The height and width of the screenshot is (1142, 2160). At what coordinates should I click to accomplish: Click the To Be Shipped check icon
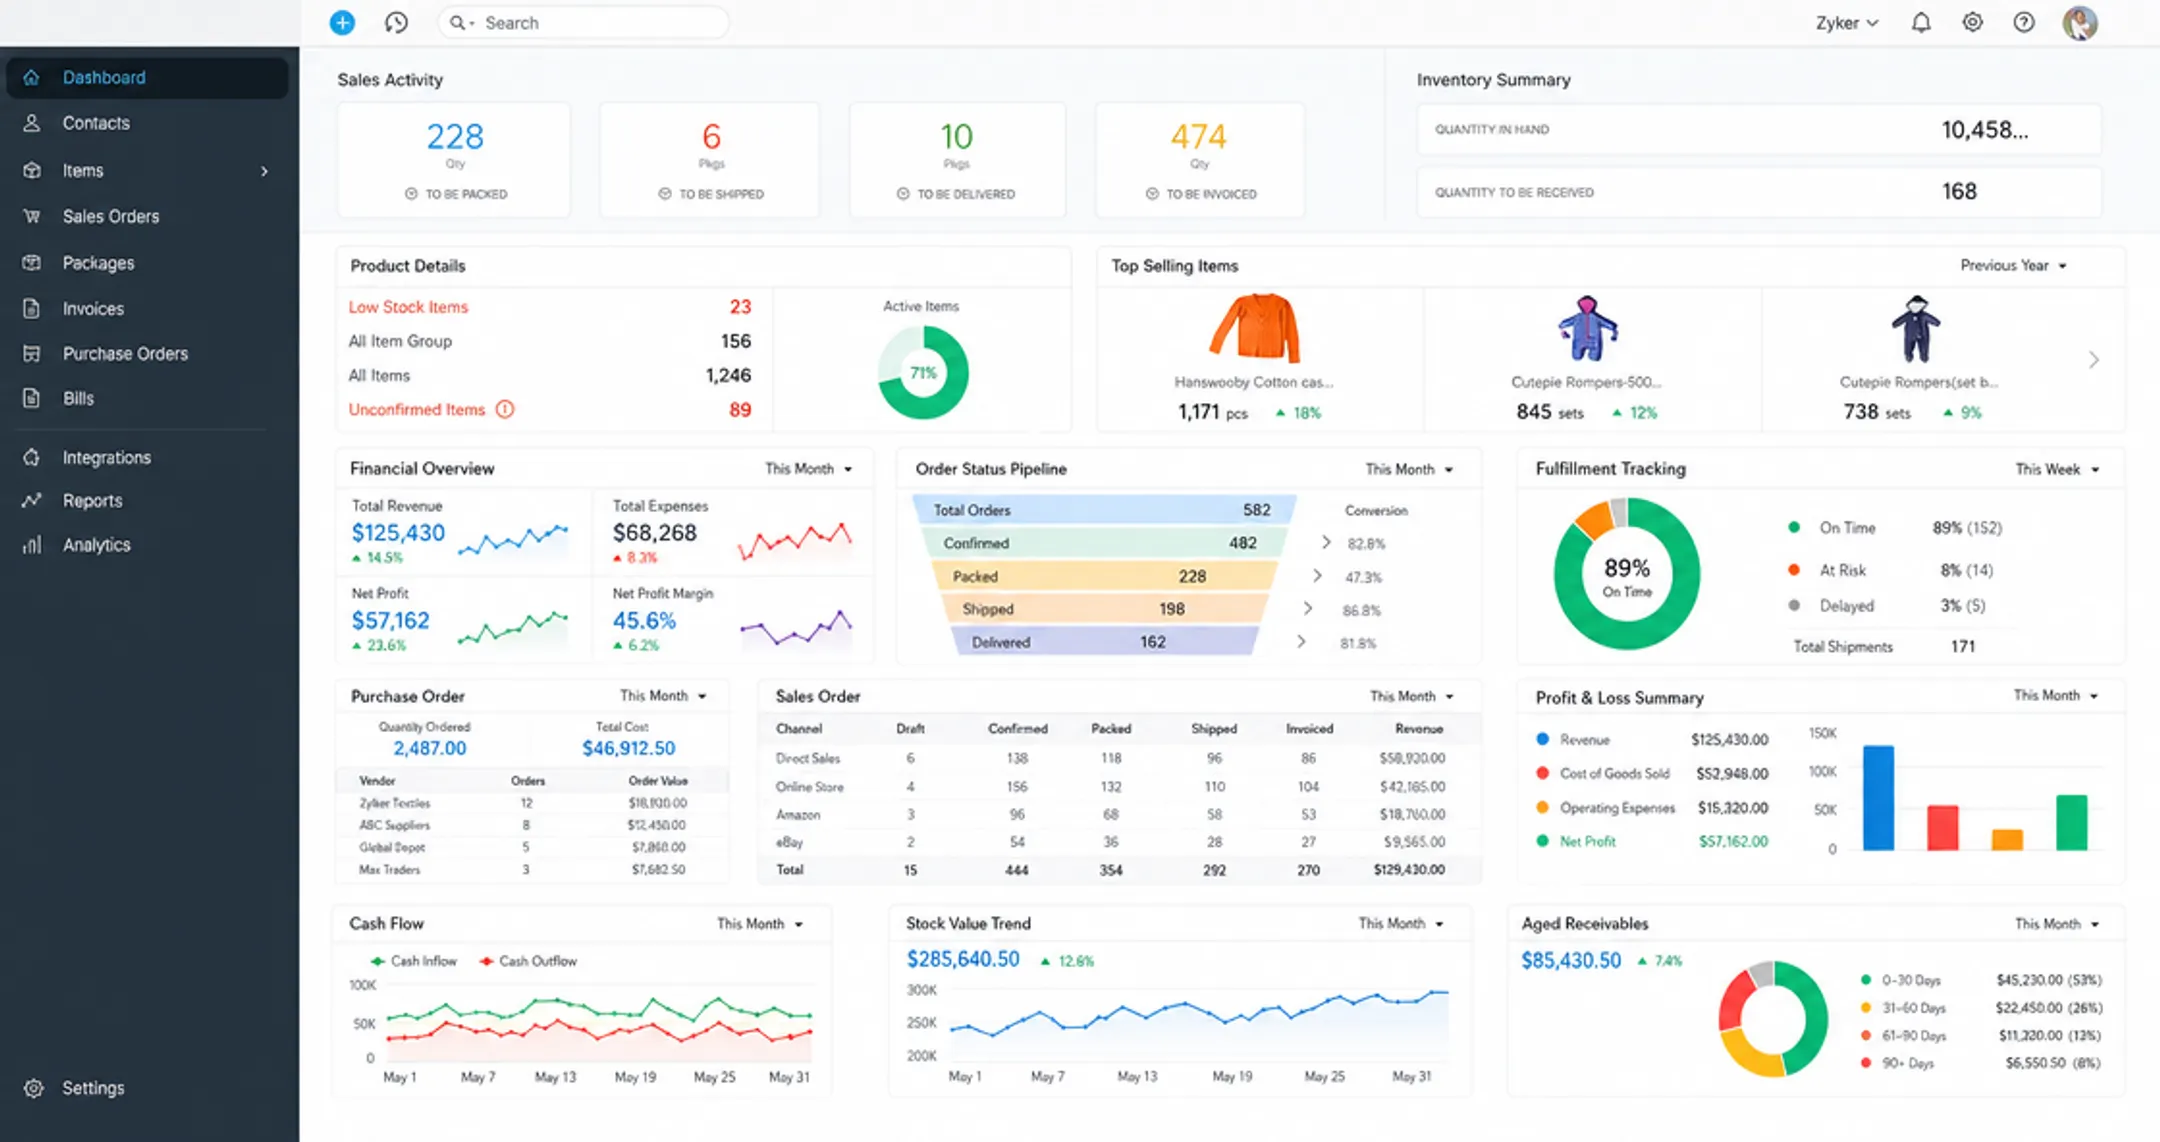pos(665,194)
